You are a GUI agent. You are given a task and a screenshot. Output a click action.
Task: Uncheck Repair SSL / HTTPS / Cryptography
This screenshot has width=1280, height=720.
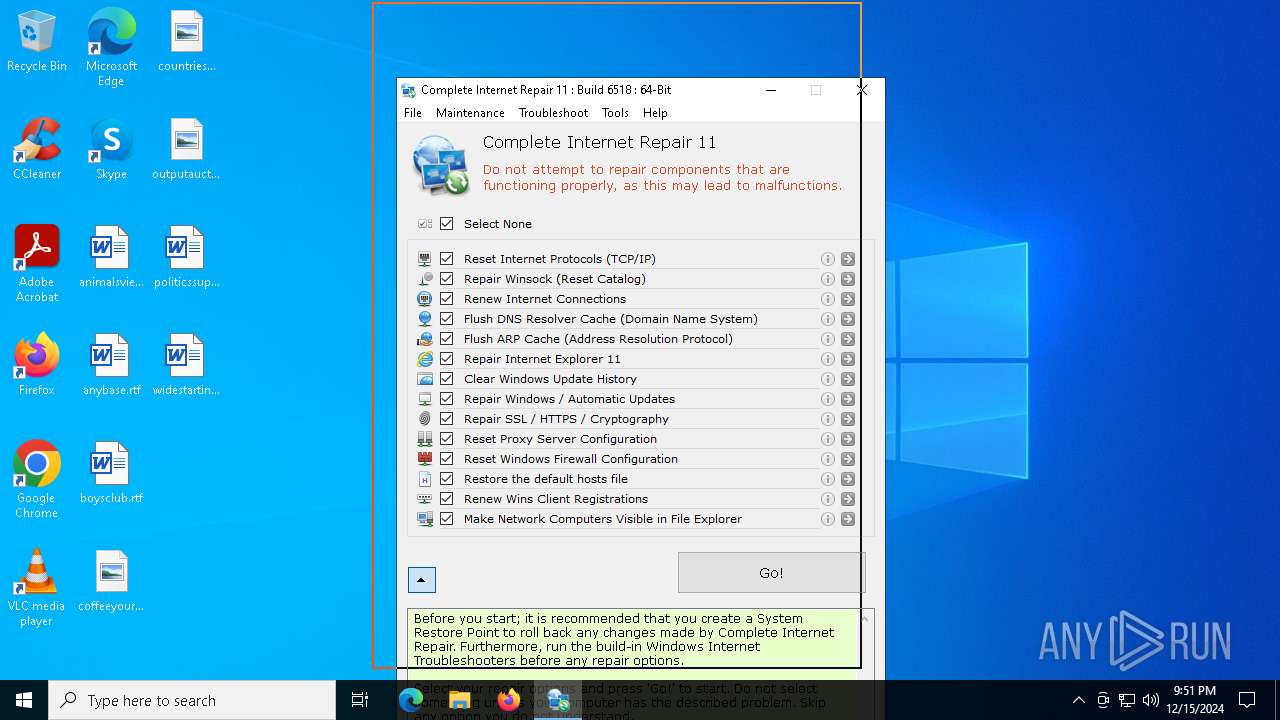point(447,419)
